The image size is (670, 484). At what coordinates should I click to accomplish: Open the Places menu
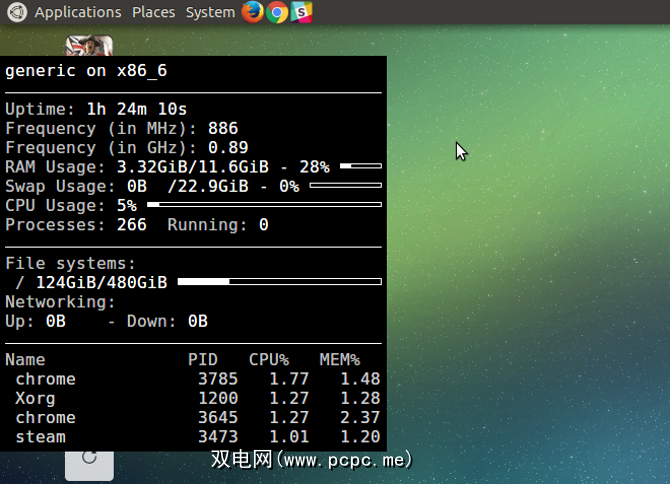[x=153, y=12]
